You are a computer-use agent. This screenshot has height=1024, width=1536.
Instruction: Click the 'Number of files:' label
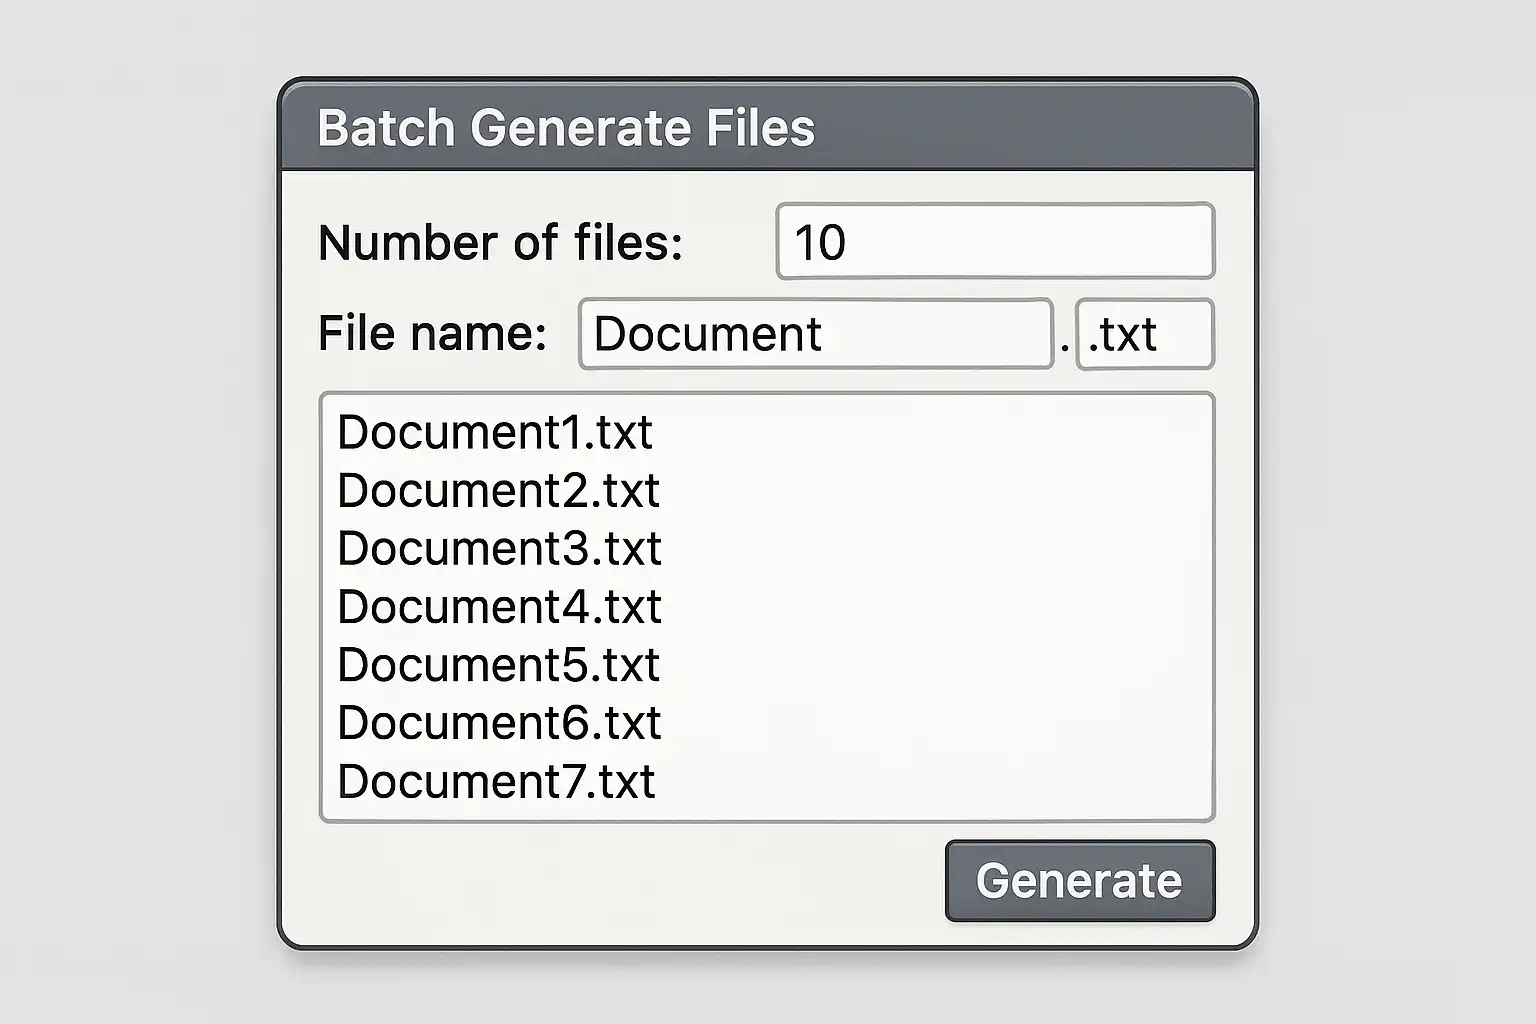[500, 243]
